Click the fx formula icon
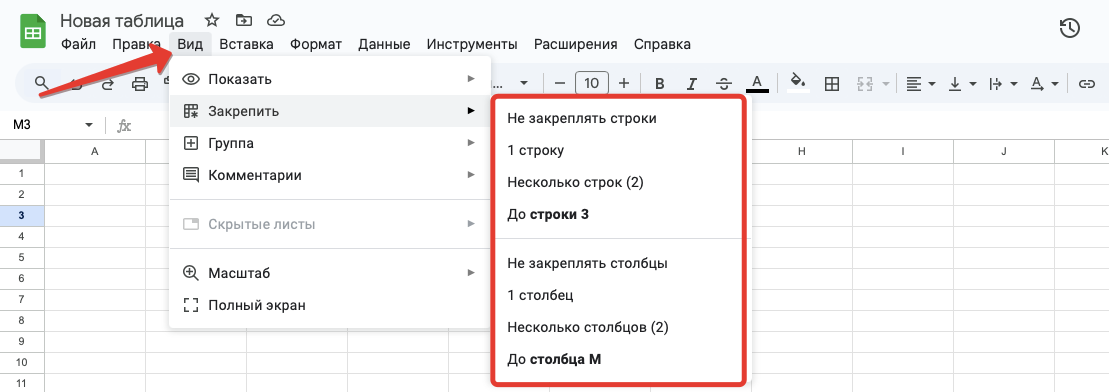 124,126
